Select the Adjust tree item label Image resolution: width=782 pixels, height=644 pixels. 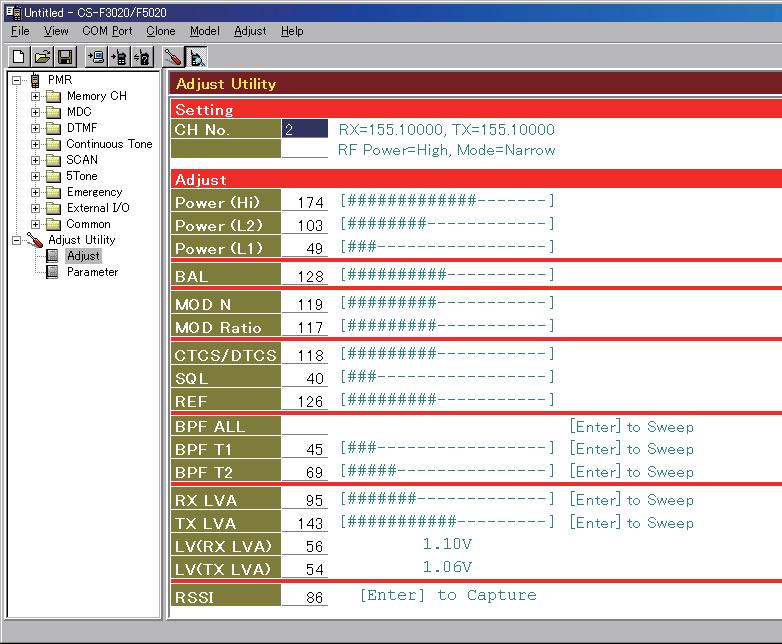(x=84, y=256)
